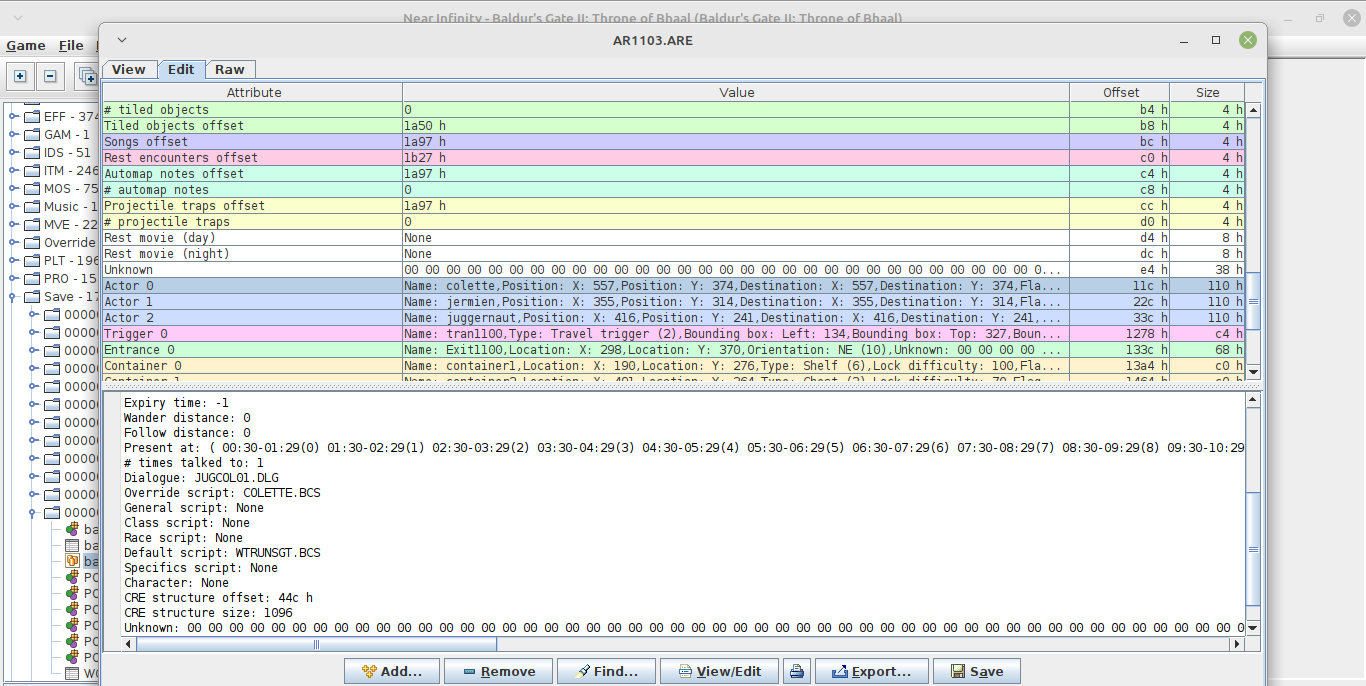Select the 'Container 0' row

click(674, 366)
